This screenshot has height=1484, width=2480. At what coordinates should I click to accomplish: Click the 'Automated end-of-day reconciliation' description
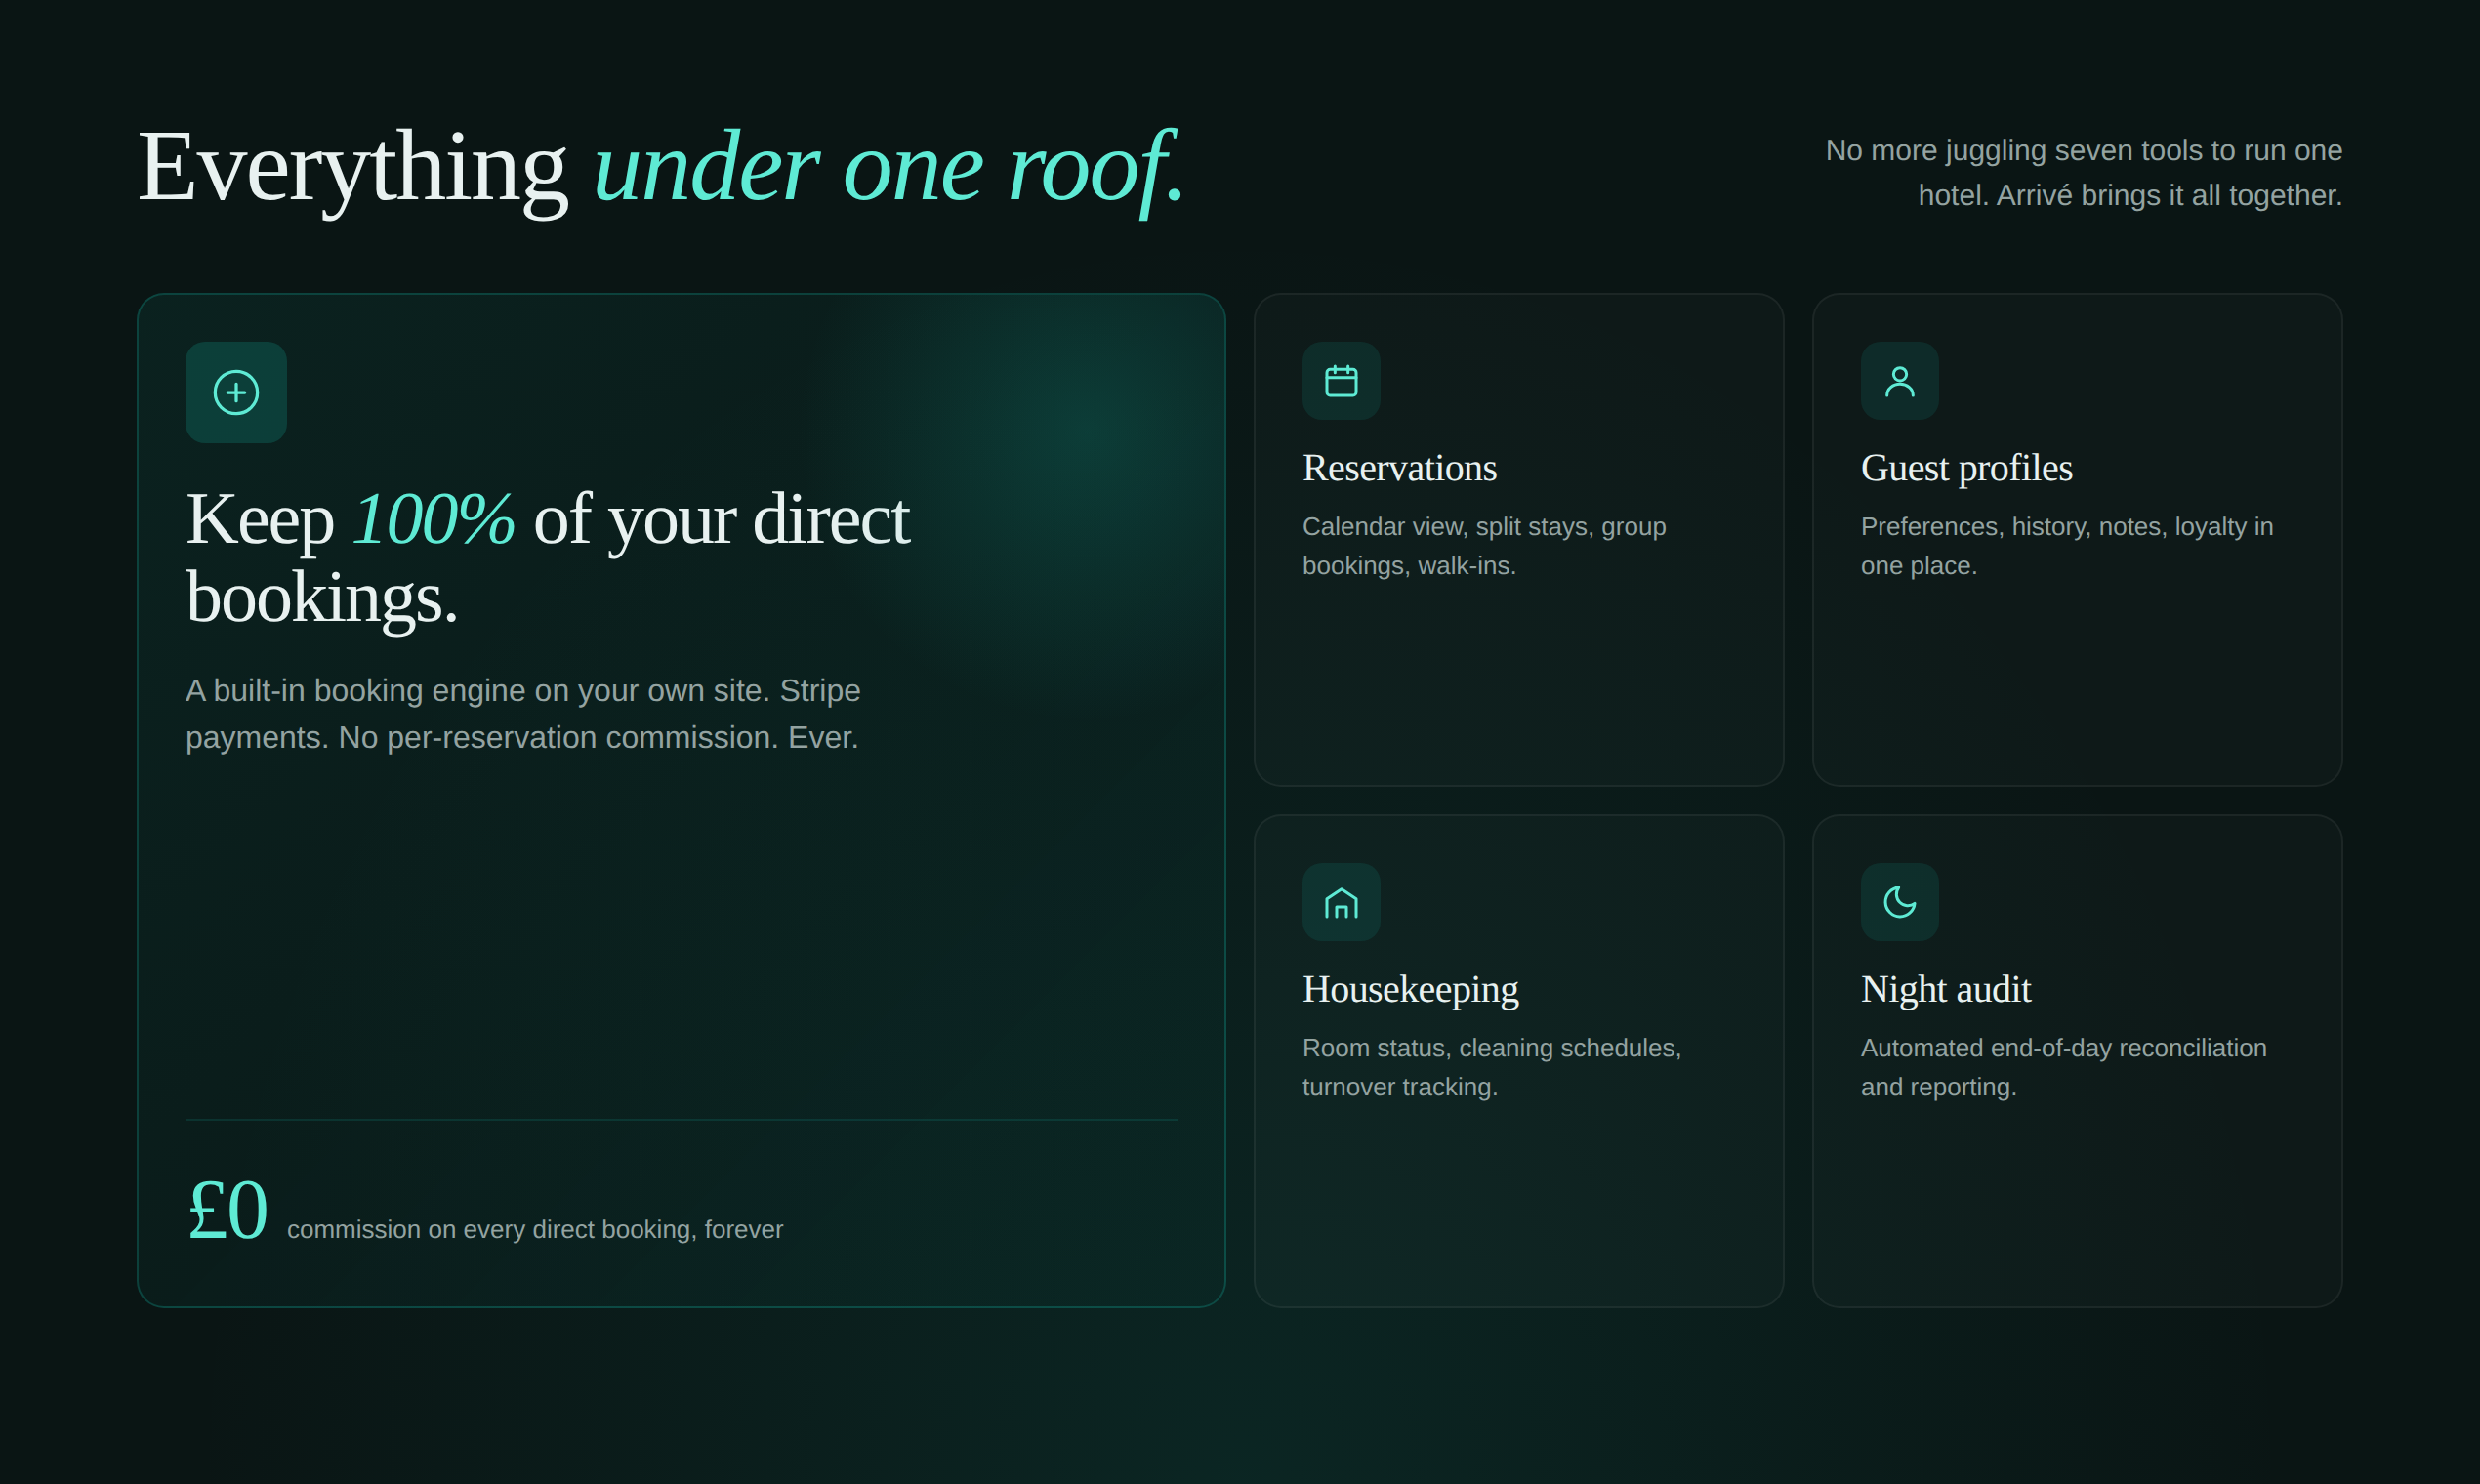2063,1067
